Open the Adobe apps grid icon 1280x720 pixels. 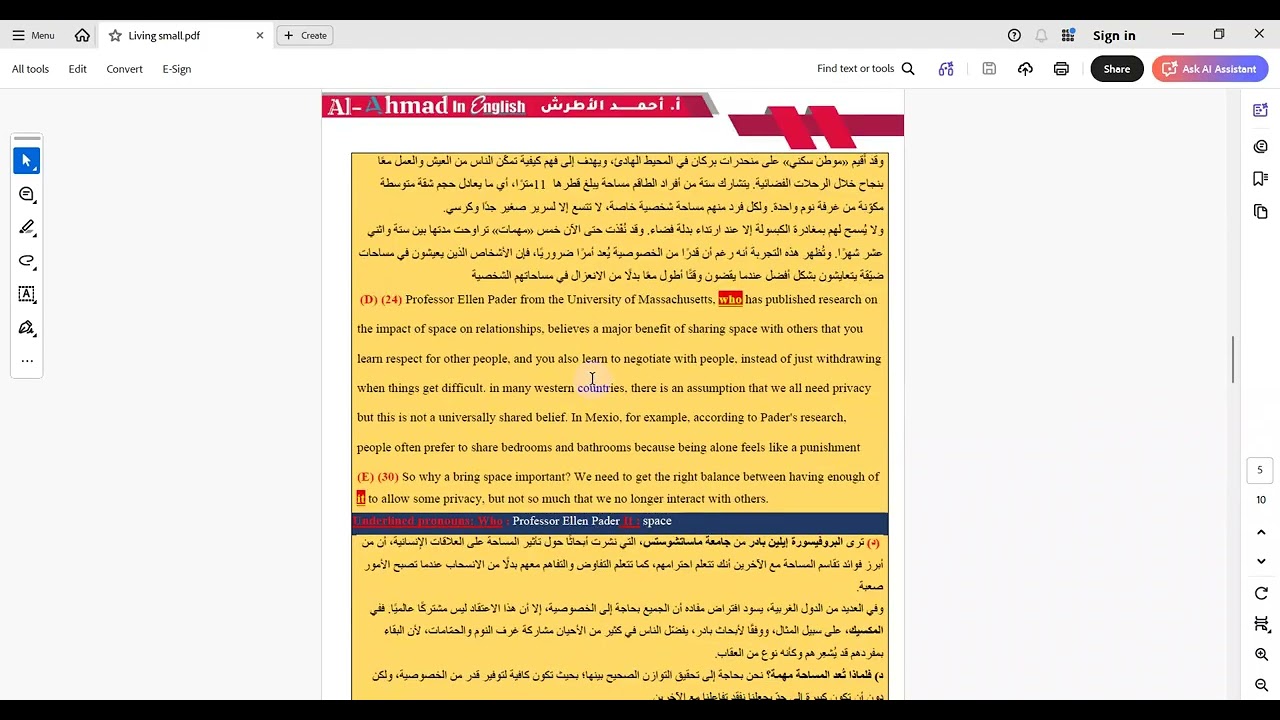(1068, 35)
